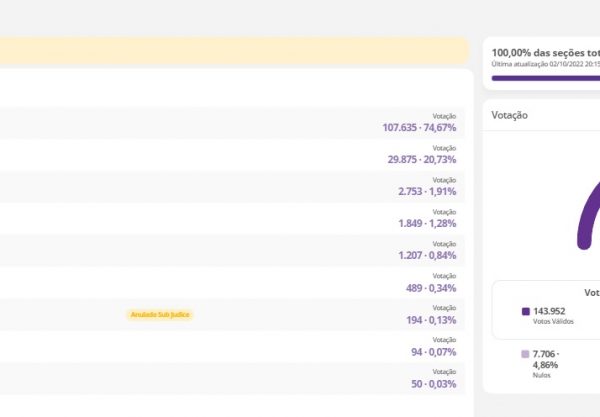Click the Votação panel heading

(x=509, y=115)
